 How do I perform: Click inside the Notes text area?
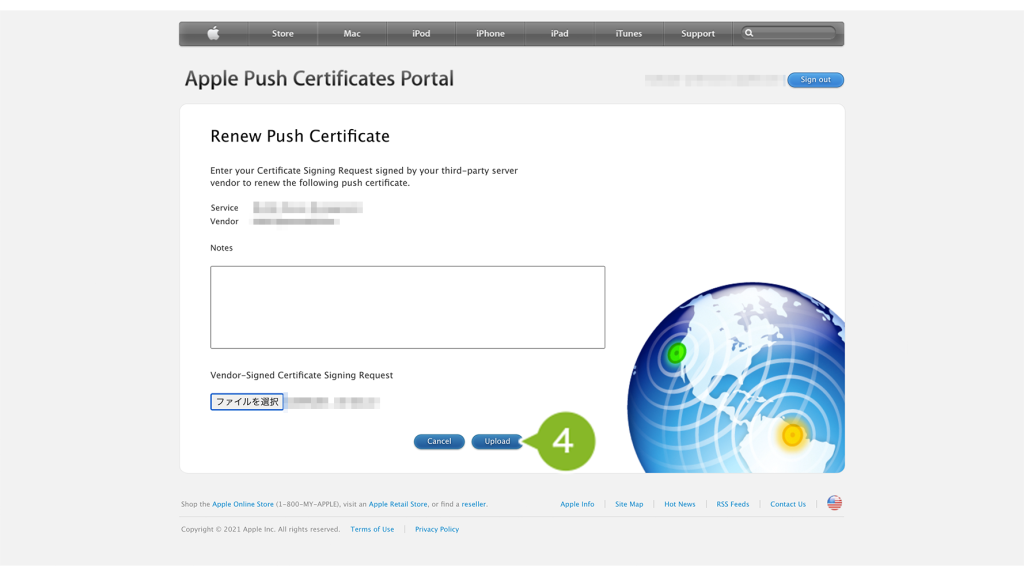pyautogui.click(x=407, y=307)
